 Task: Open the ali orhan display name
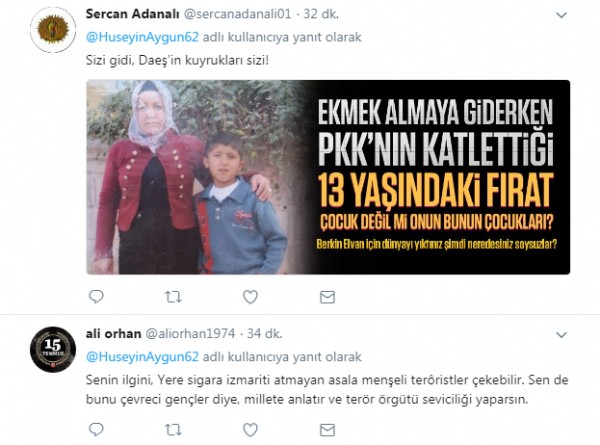(113, 334)
